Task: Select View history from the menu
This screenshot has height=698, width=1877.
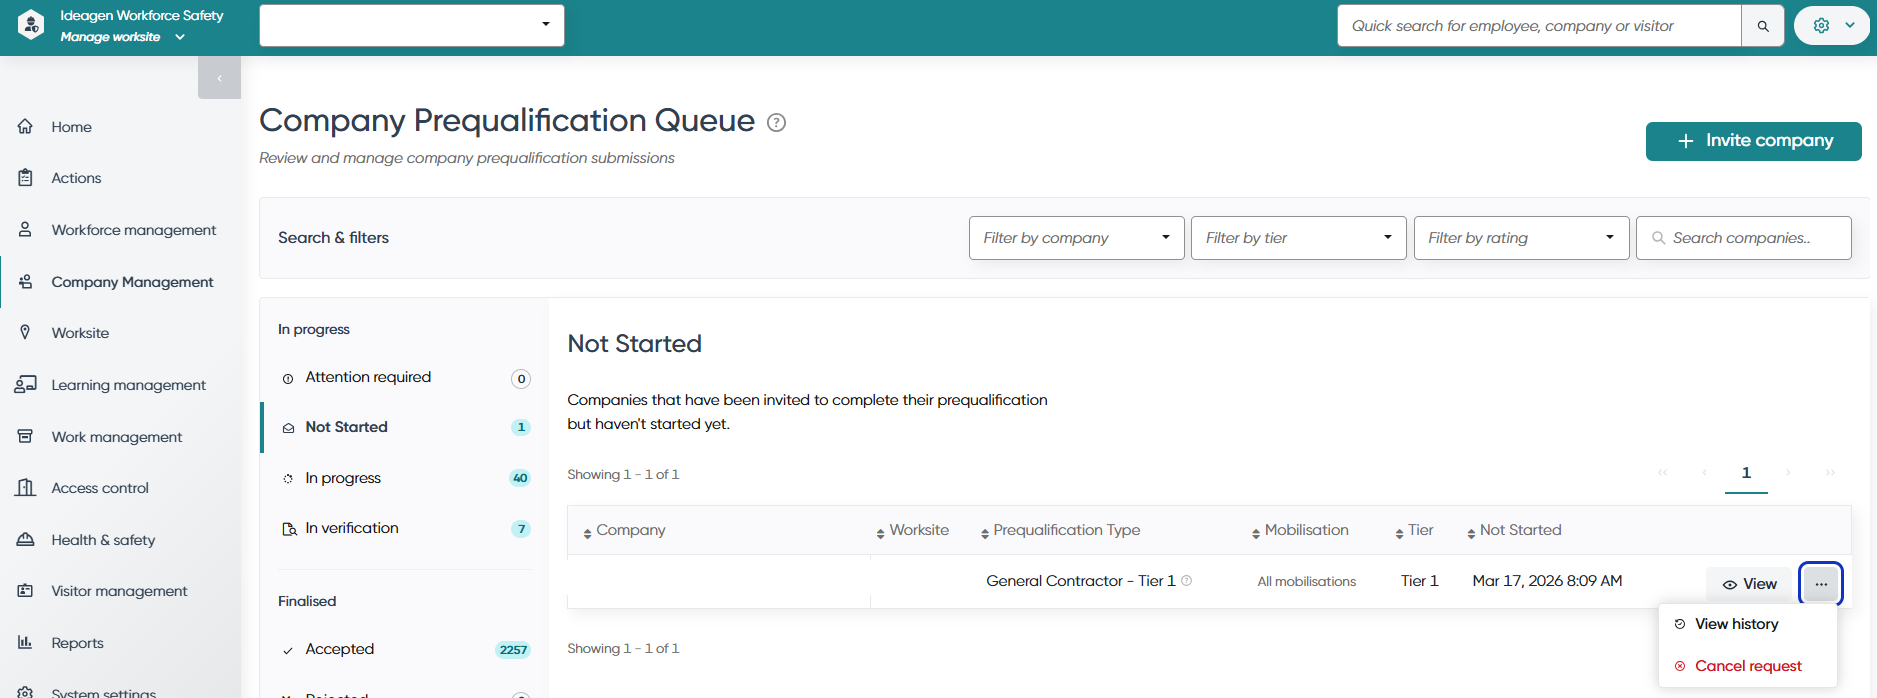Action: tap(1736, 624)
